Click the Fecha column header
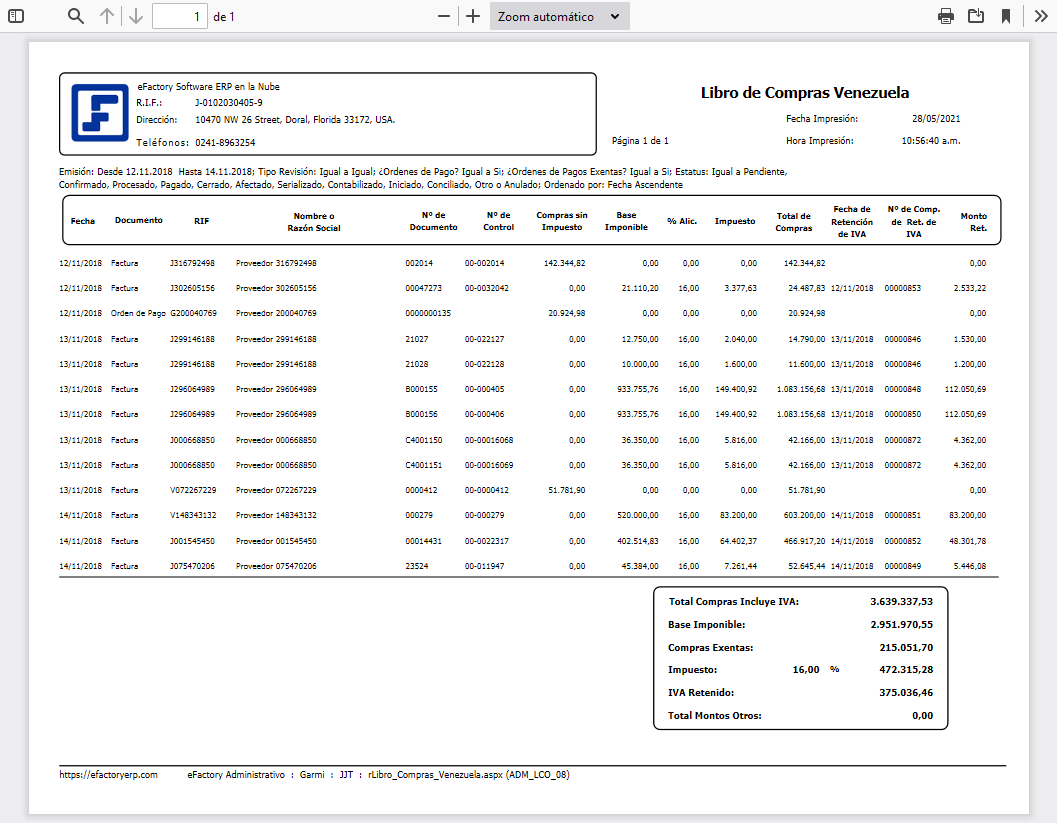The image size is (1057, 823). click(83, 220)
